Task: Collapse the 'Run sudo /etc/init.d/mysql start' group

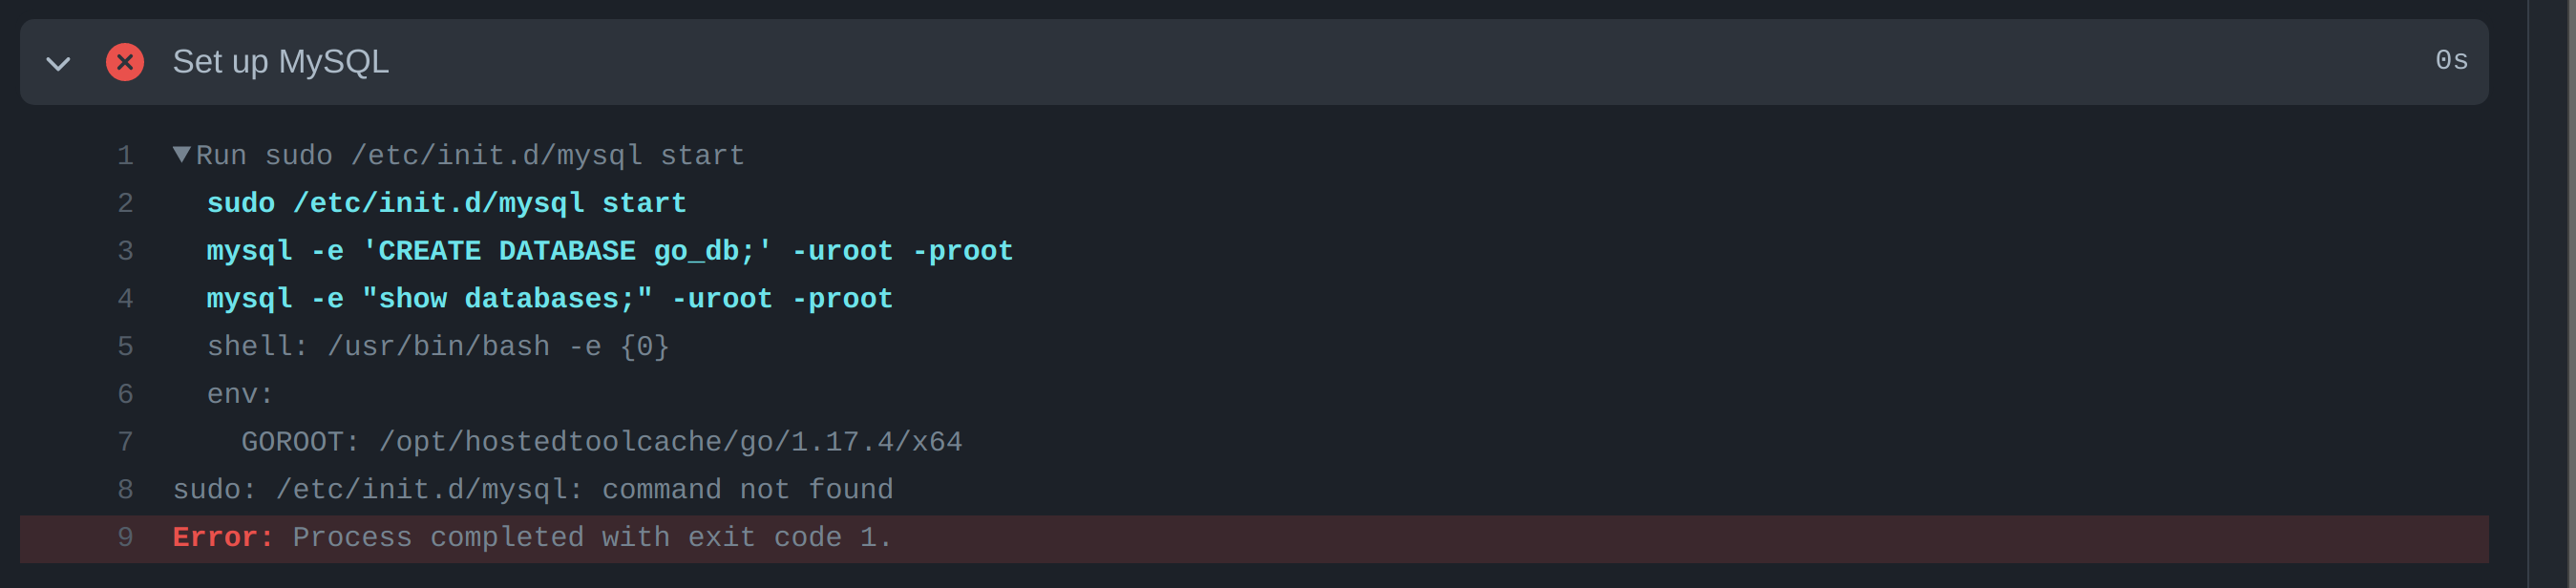Action: click(x=181, y=153)
